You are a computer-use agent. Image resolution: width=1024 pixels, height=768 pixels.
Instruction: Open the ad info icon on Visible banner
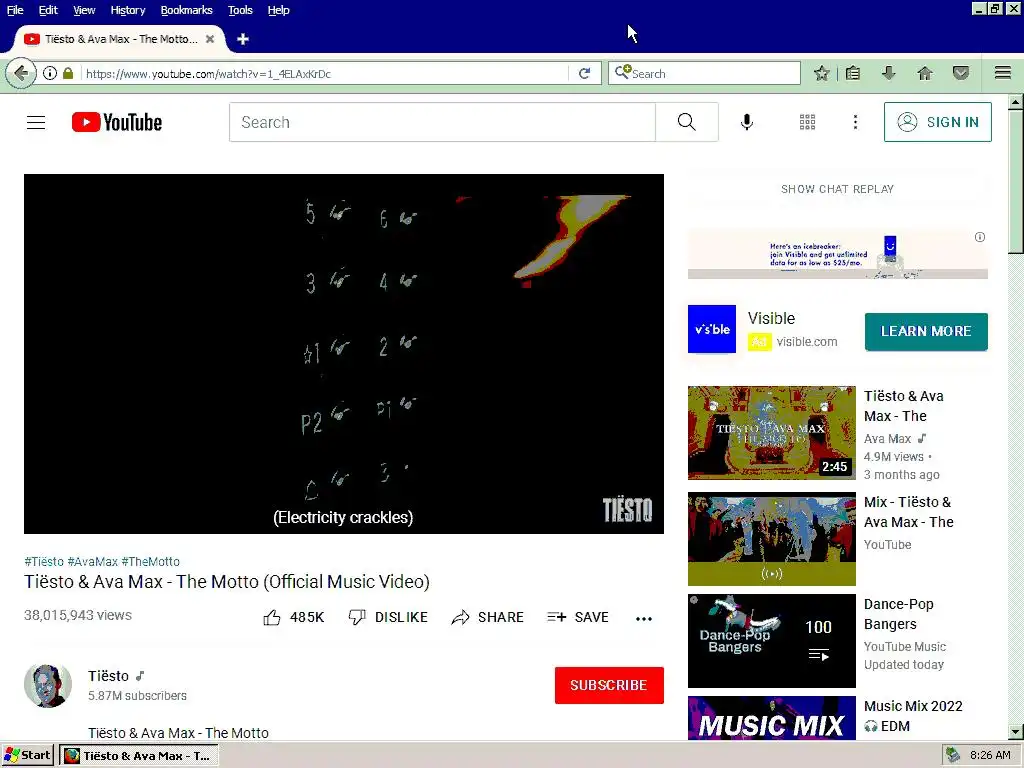pos(980,237)
